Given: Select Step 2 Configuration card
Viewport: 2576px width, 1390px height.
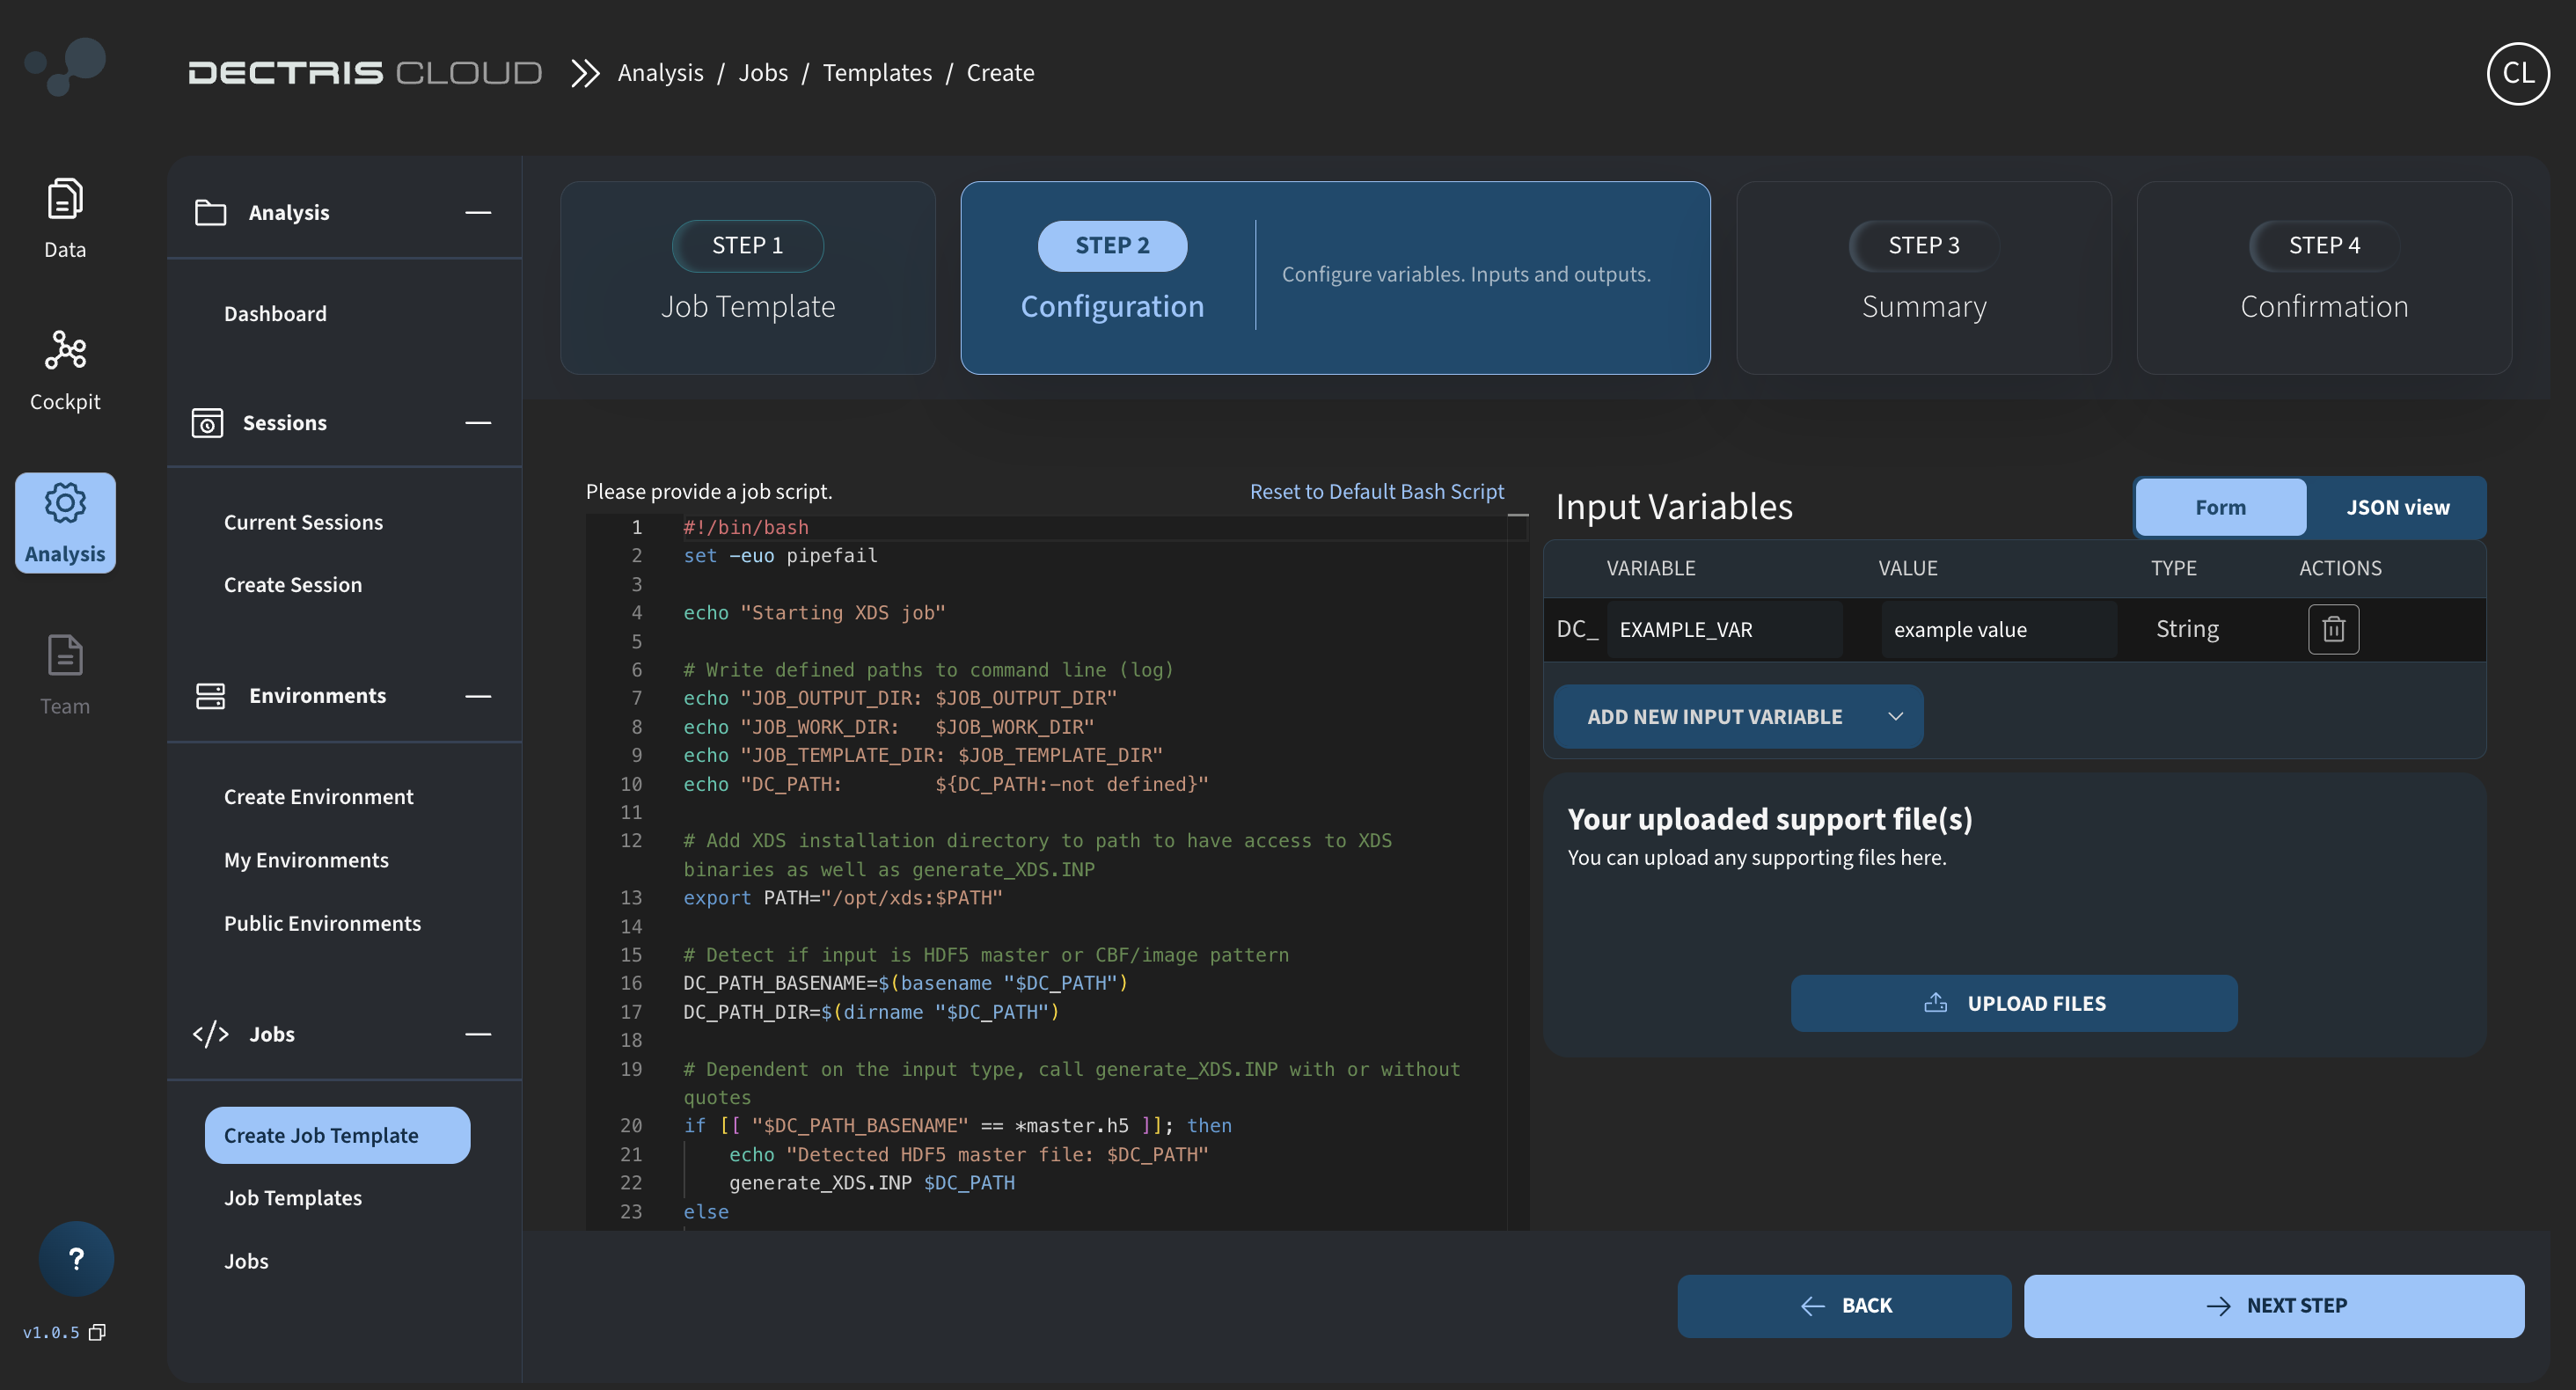Looking at the screenshot, I should coord(1335,278).
